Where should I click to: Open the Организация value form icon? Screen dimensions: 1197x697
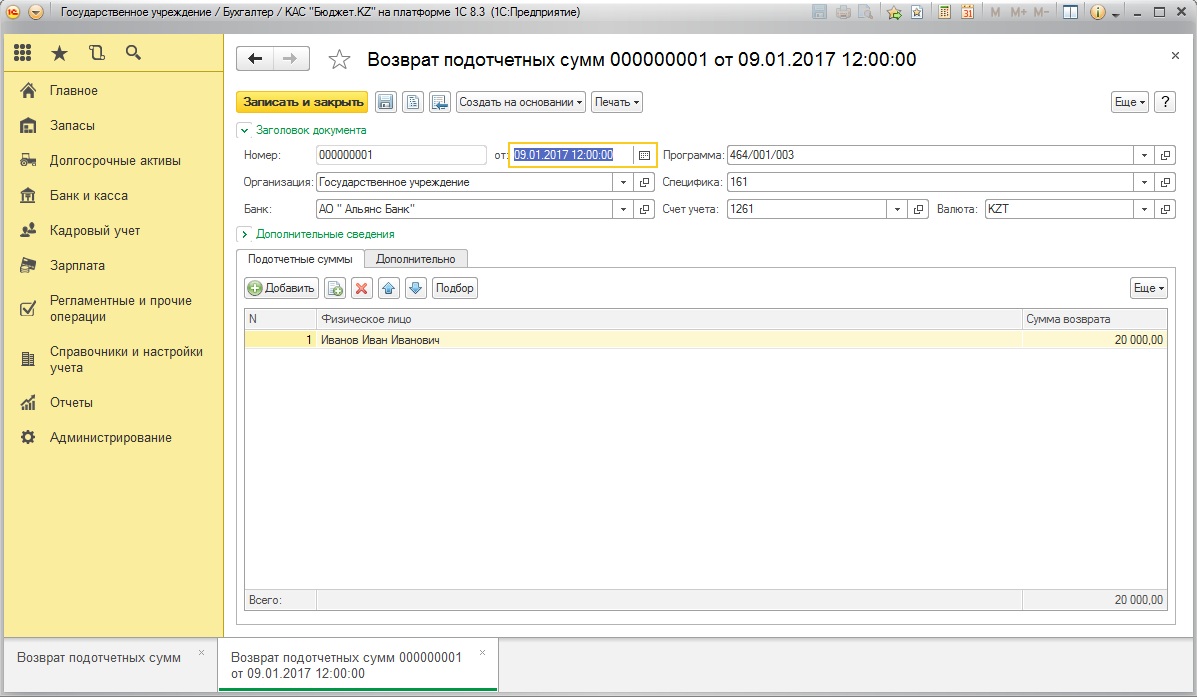pos(644,182)
